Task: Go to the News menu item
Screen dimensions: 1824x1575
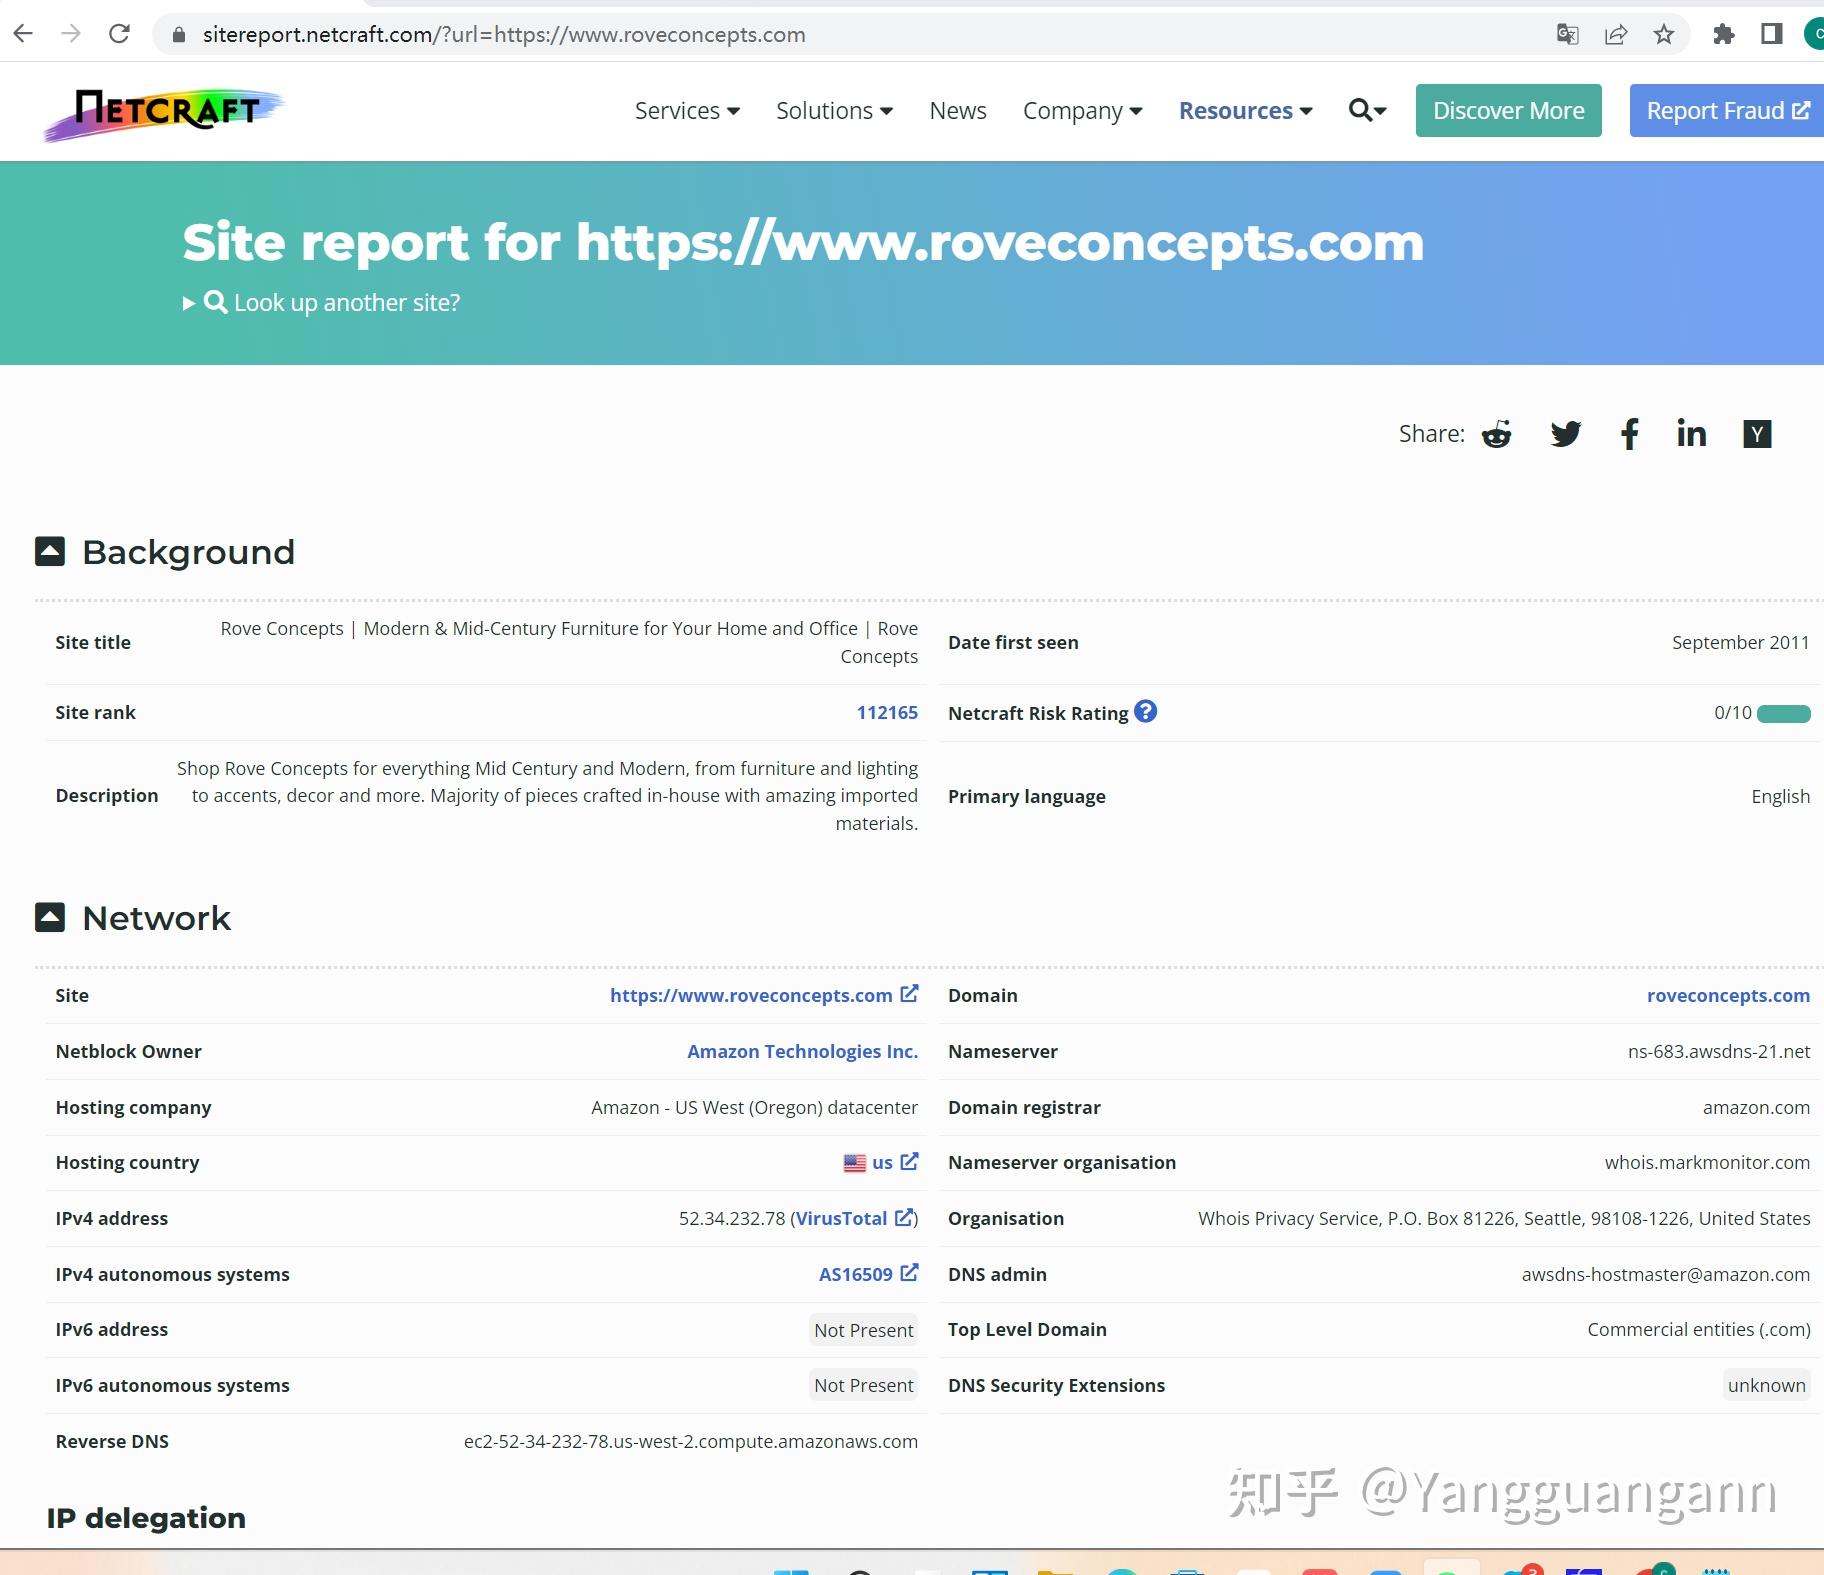Action: (x=957, y=111)
